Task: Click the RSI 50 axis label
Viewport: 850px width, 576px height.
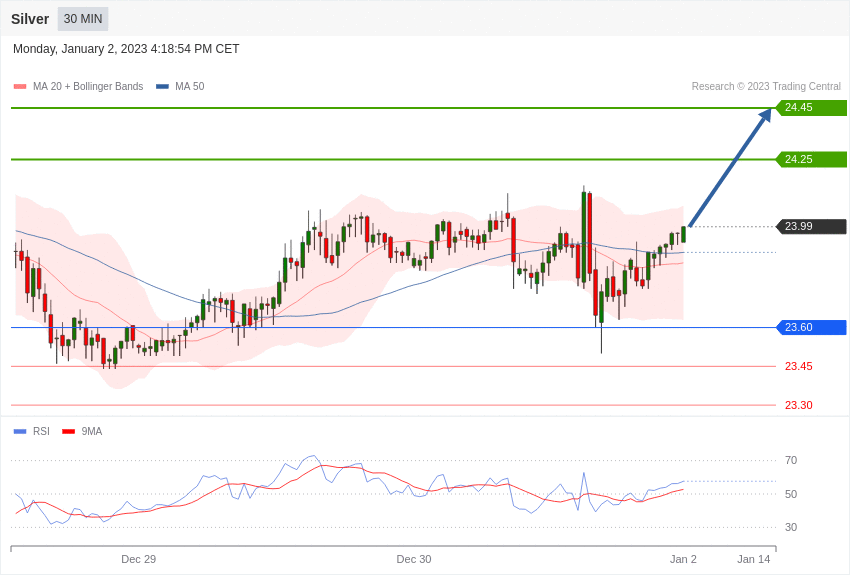Action: point(791,494)
